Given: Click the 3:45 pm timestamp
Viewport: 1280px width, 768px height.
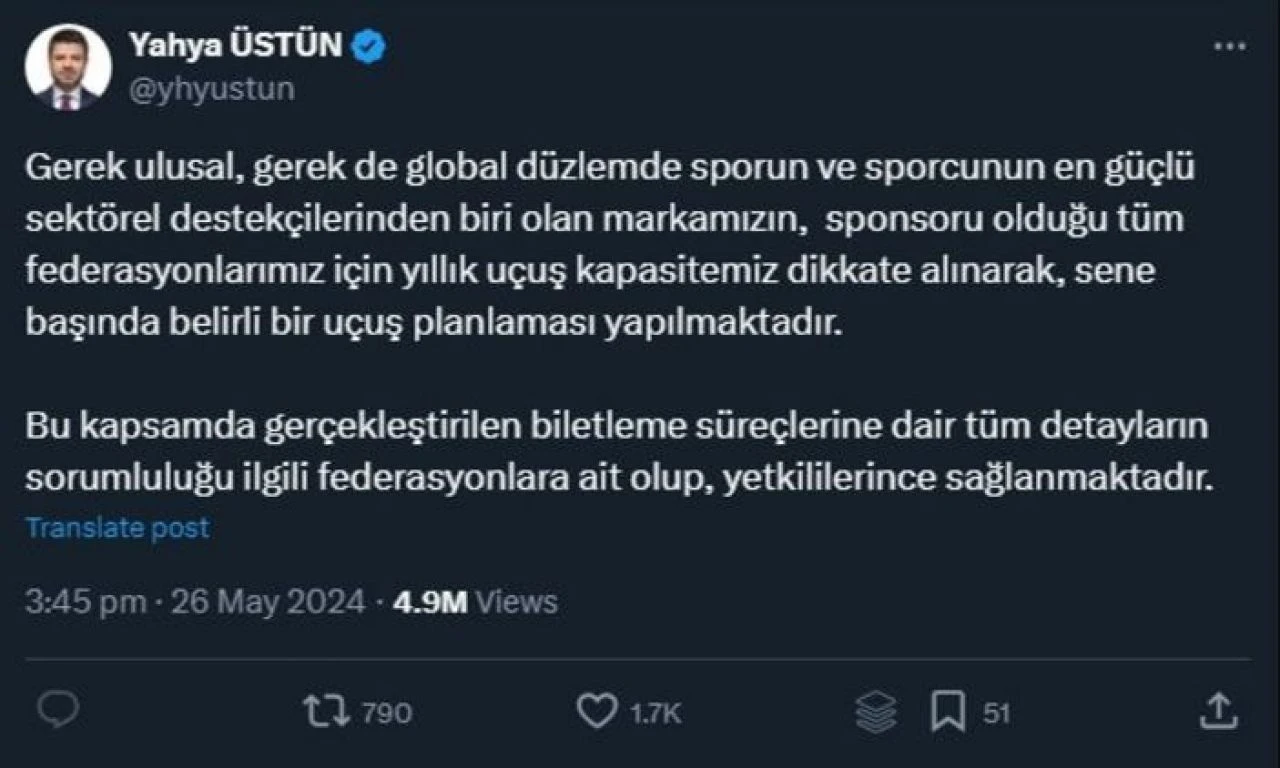Looking at the screenshot, I should pyautogui.click(x=87, y=602).
